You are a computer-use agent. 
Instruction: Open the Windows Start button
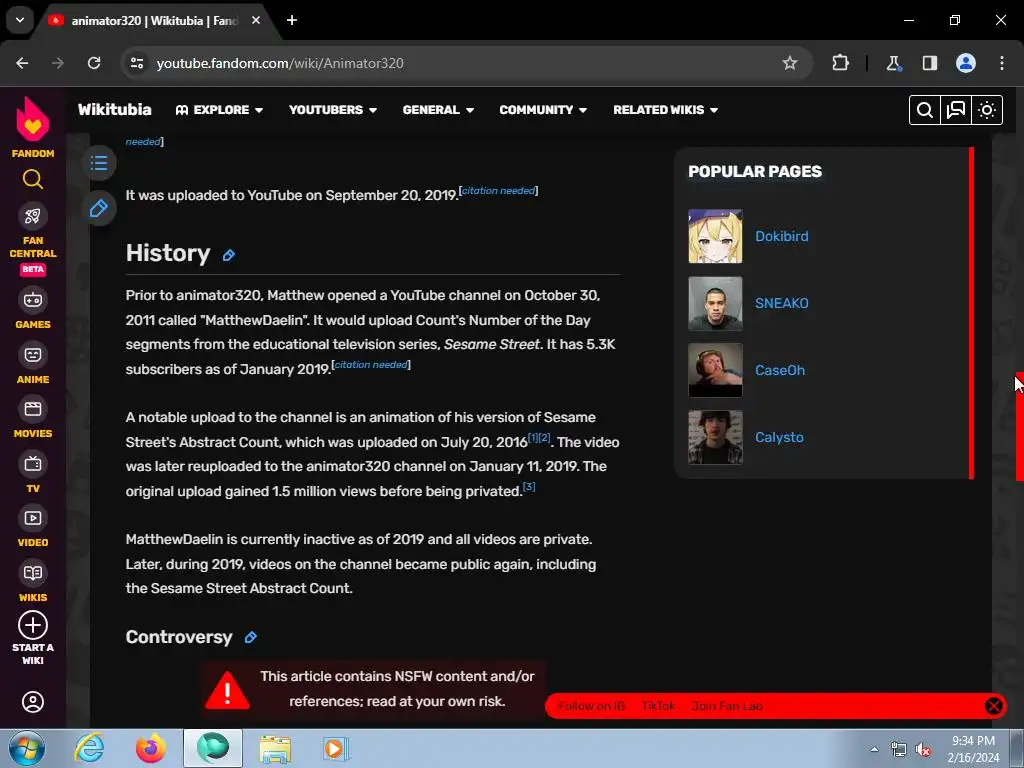pyautogui.click(x=27, y=748)
